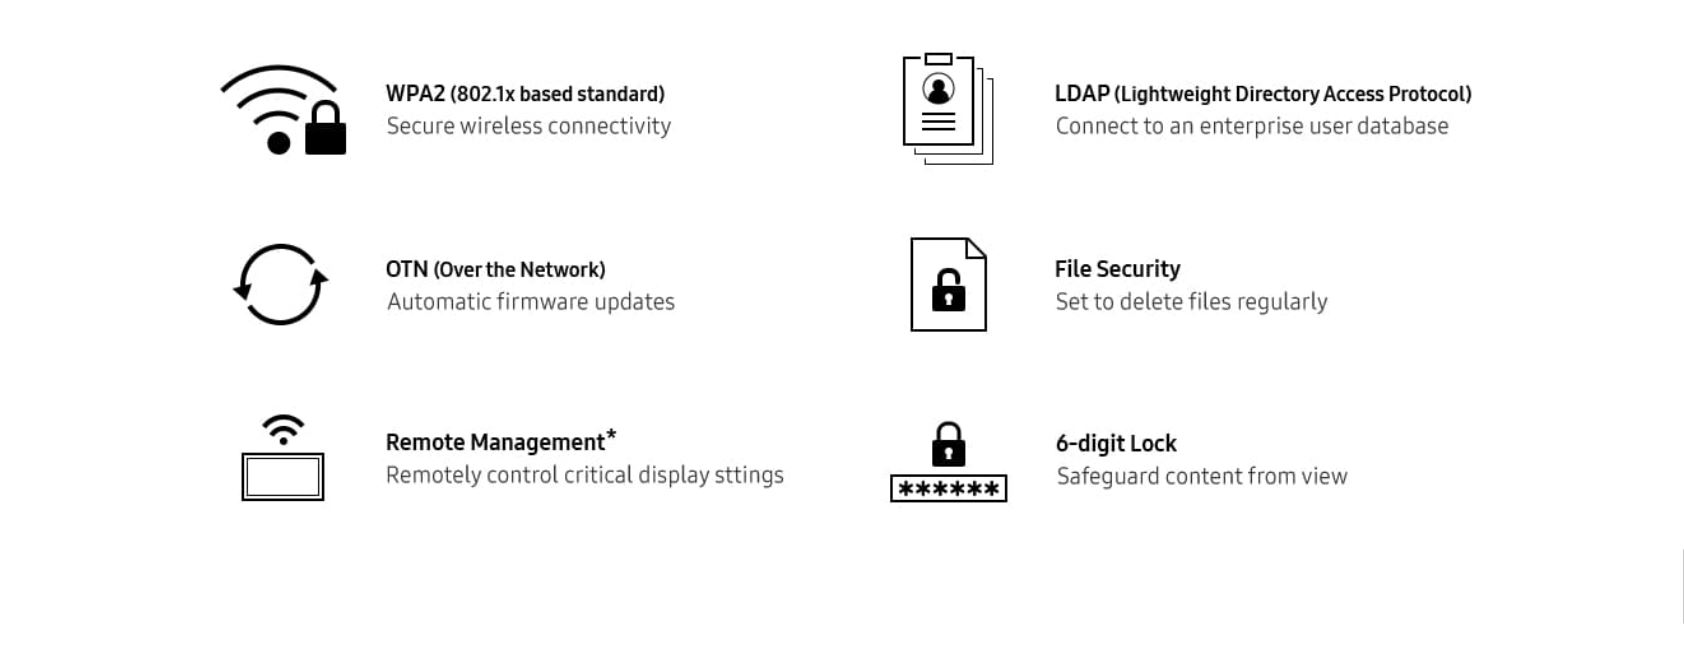1684x654 pixels.
Task: Click the LDAP user directory badge icon
Action: (946, 109)
